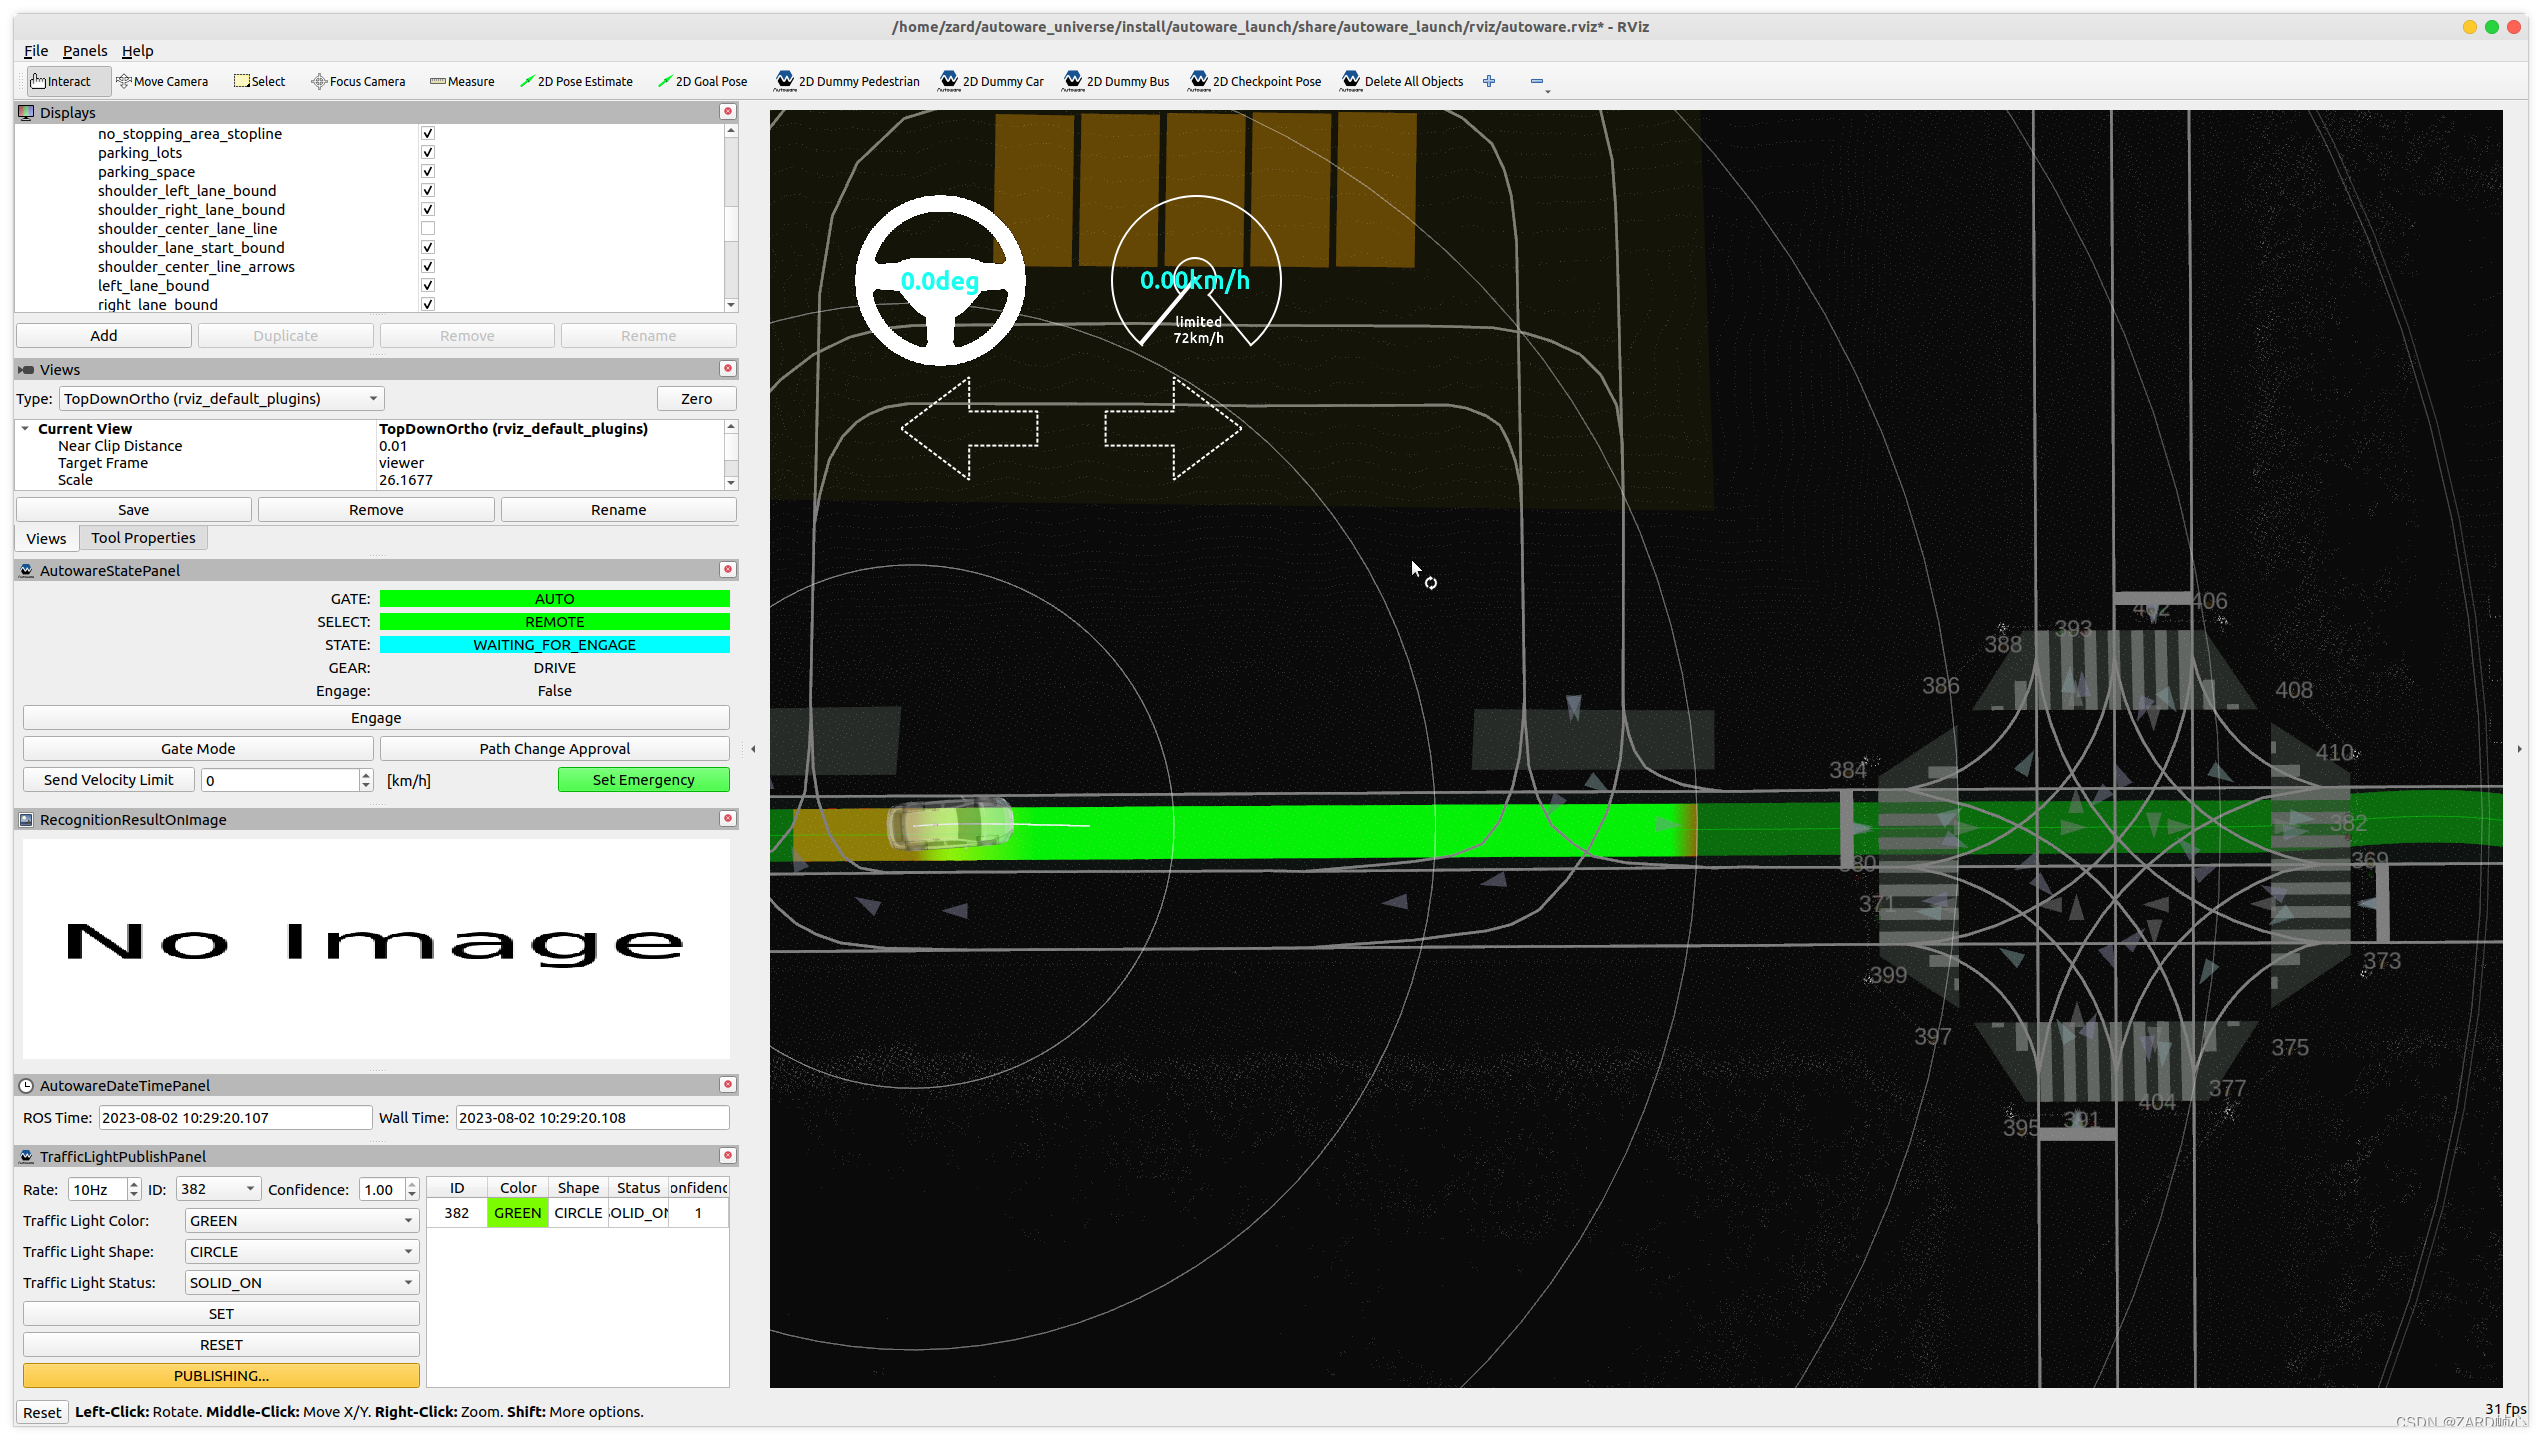2542x1440 pixels.
Task: Open the view Type dropdown TopDownOrtho
Action: click(x=221, y=399)
